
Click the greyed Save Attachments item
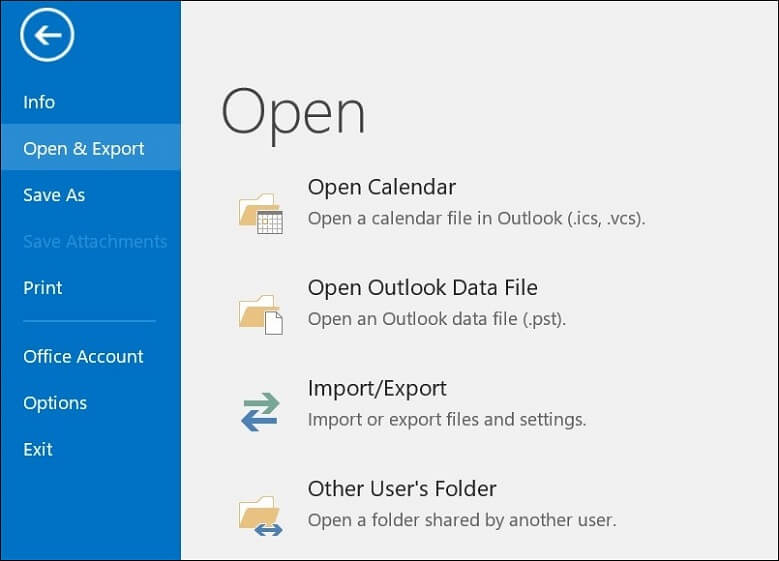[x=90, y=241]
